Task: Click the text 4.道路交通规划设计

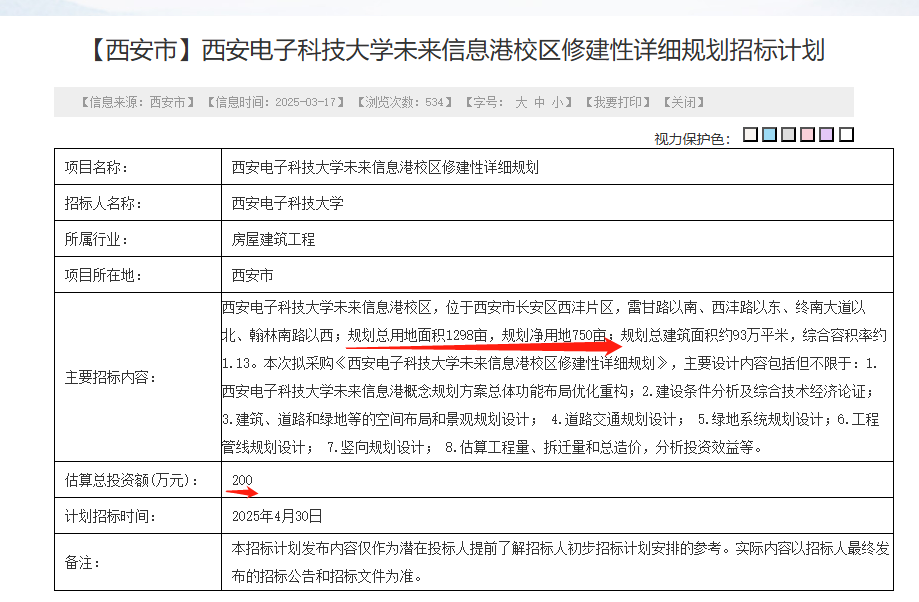Action: [x=614, y=420]
